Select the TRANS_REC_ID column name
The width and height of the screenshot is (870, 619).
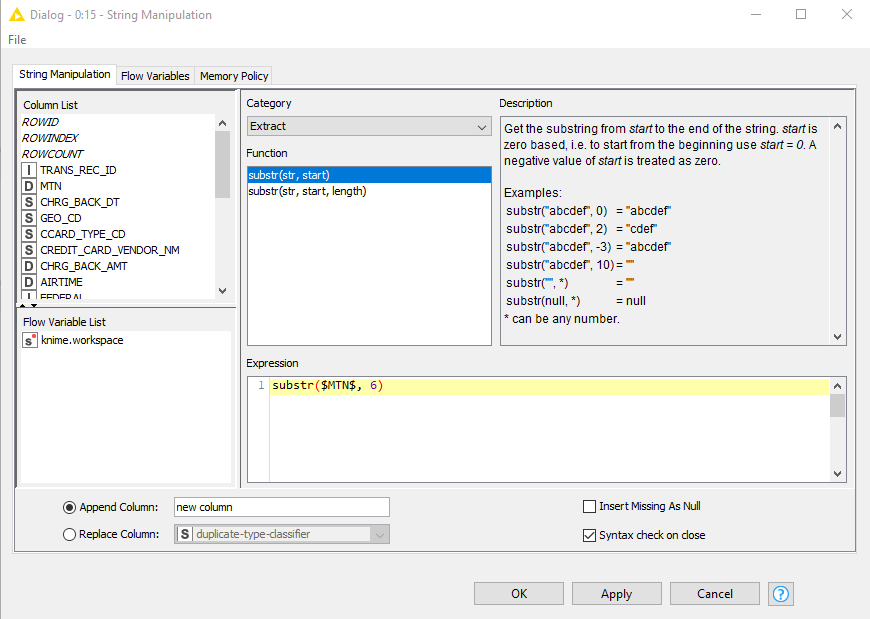78,170
